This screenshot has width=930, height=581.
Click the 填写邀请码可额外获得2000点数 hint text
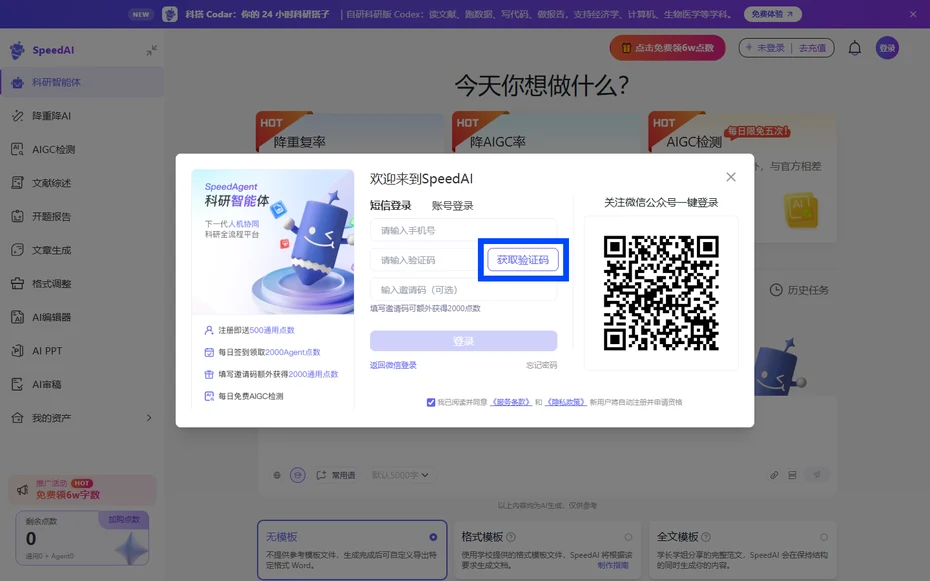tap(425, 308)
